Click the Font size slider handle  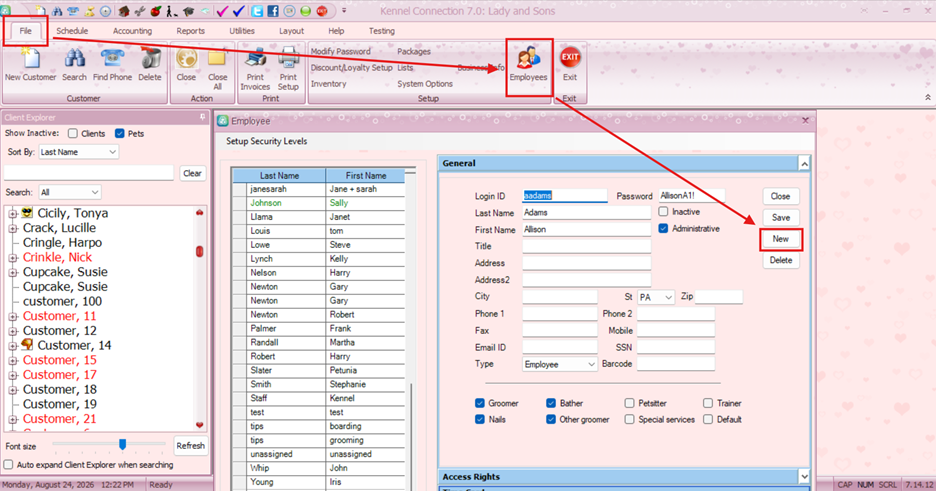coord(122,444)
